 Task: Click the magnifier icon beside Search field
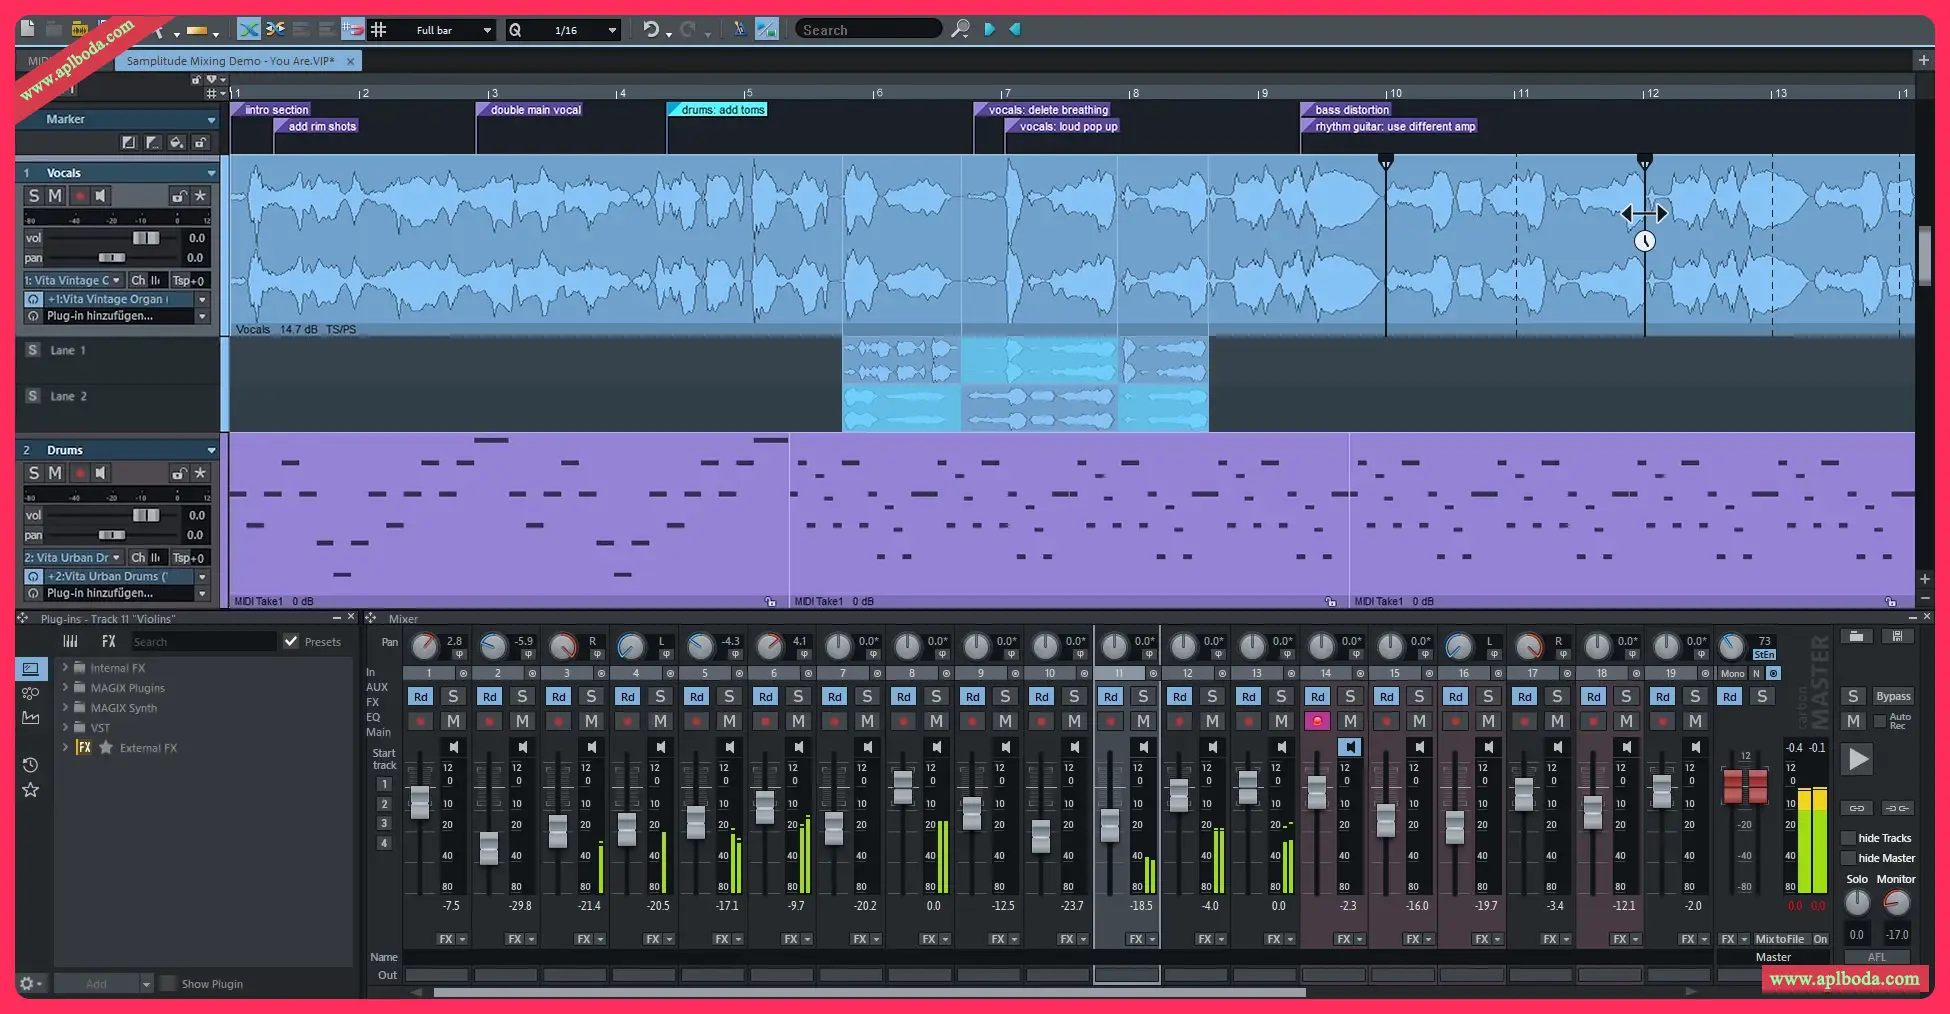(x=960, y=30)
